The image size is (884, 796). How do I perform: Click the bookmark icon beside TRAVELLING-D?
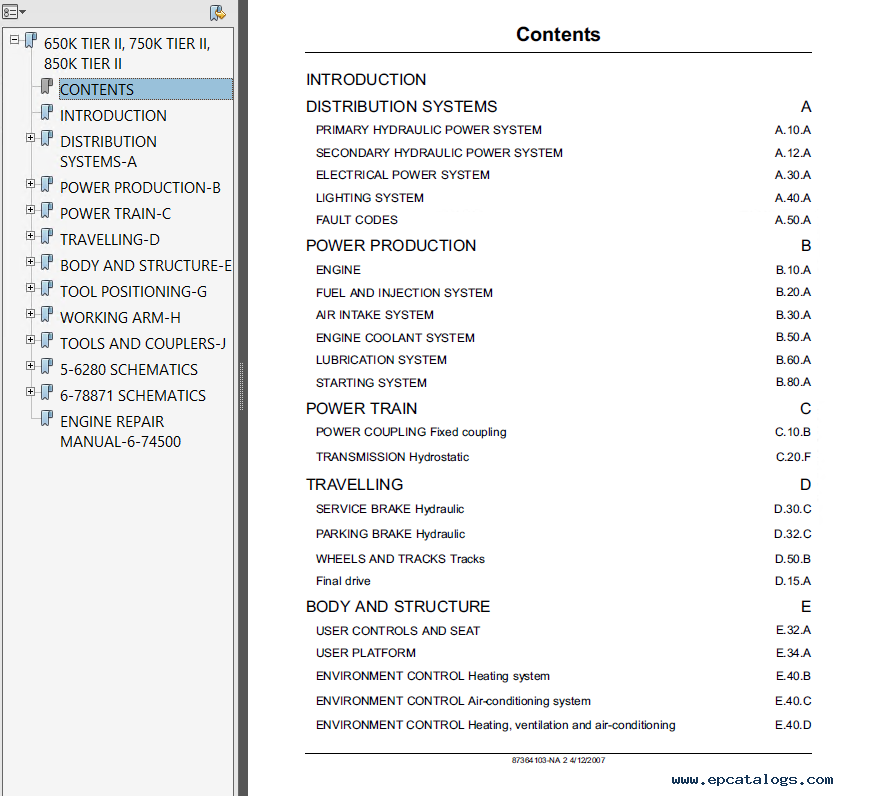tap(47, 236)
